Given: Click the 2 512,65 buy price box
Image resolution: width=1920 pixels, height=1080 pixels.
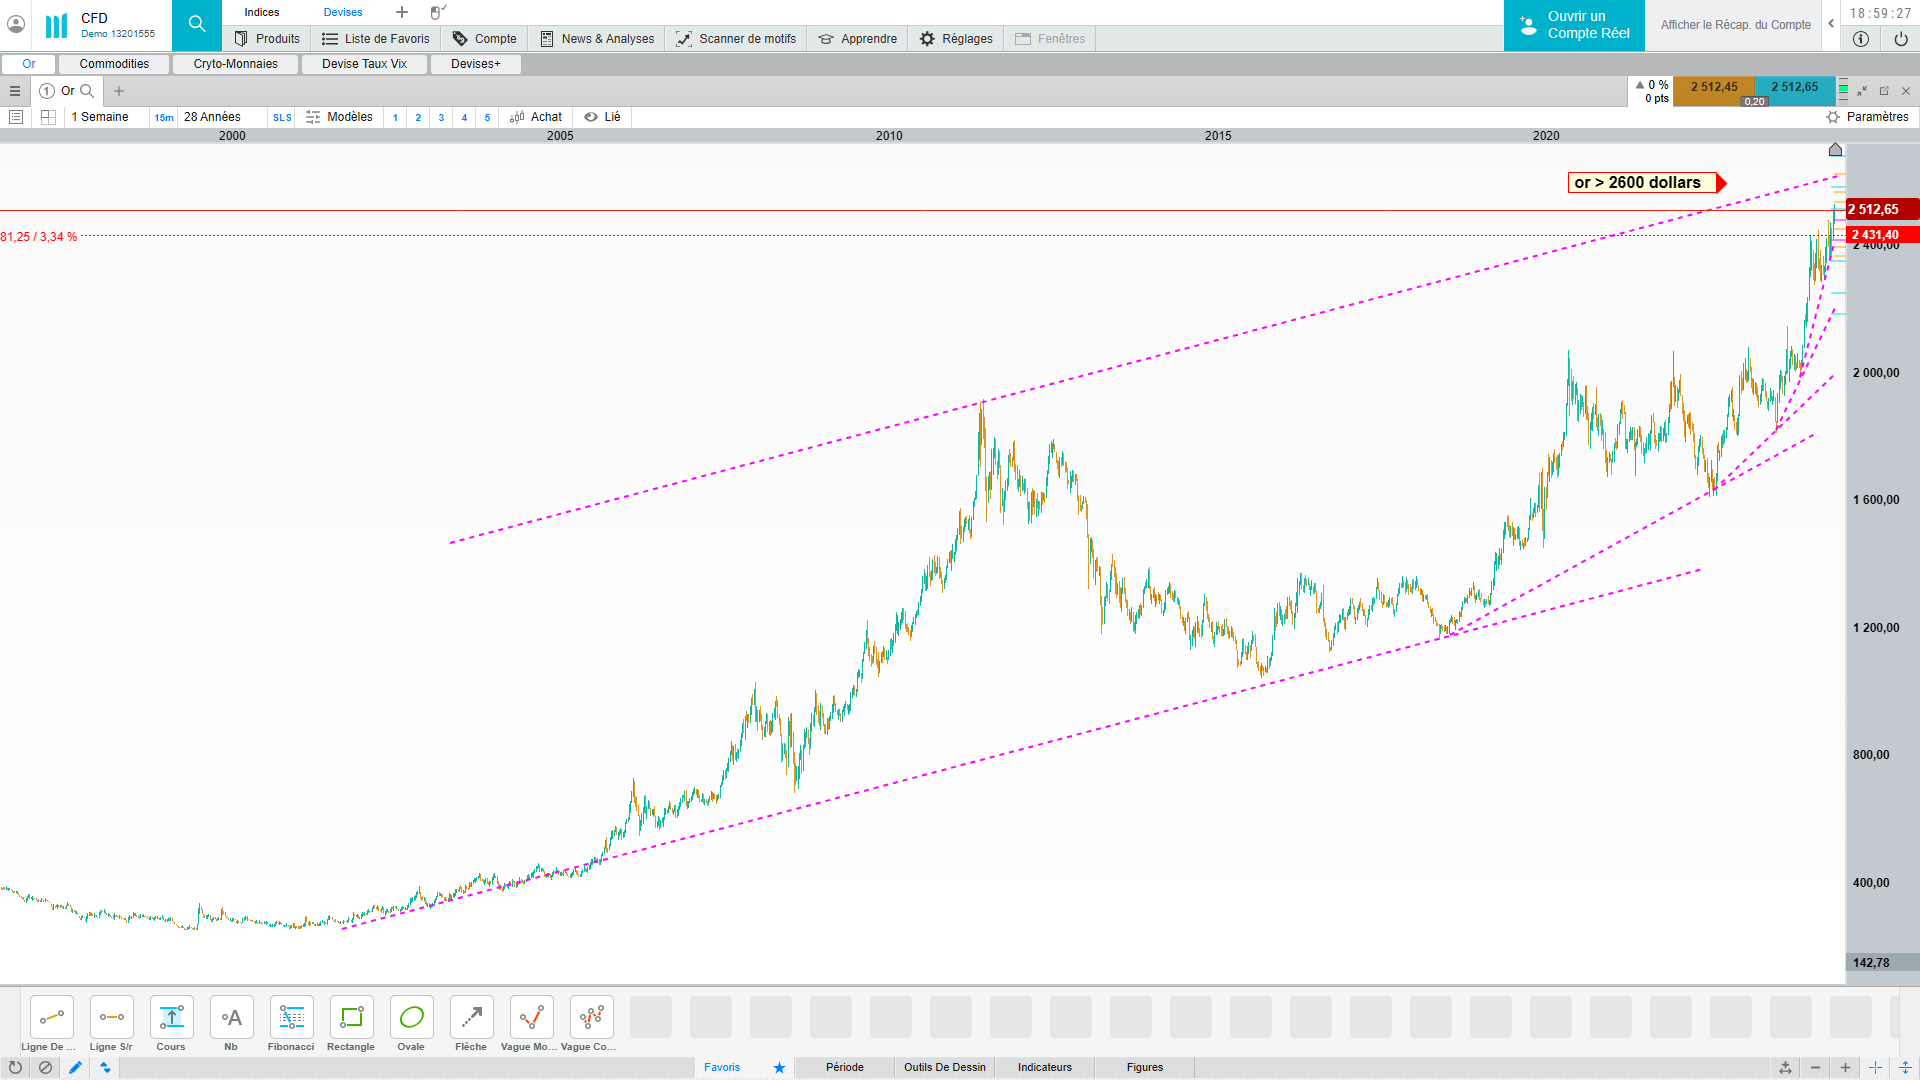Looking at the screenshot, I should point(1794,88).
